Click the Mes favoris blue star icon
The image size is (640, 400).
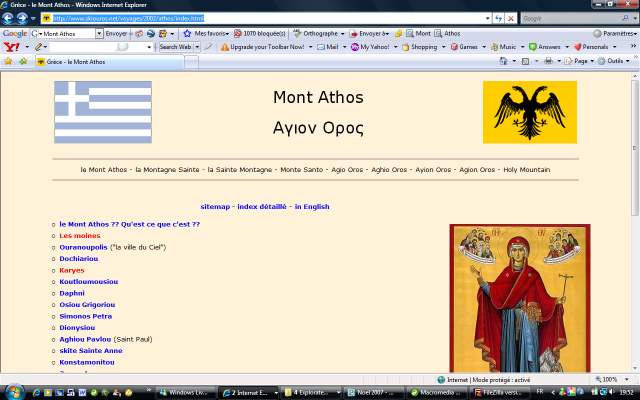click(x=187, y=33)
